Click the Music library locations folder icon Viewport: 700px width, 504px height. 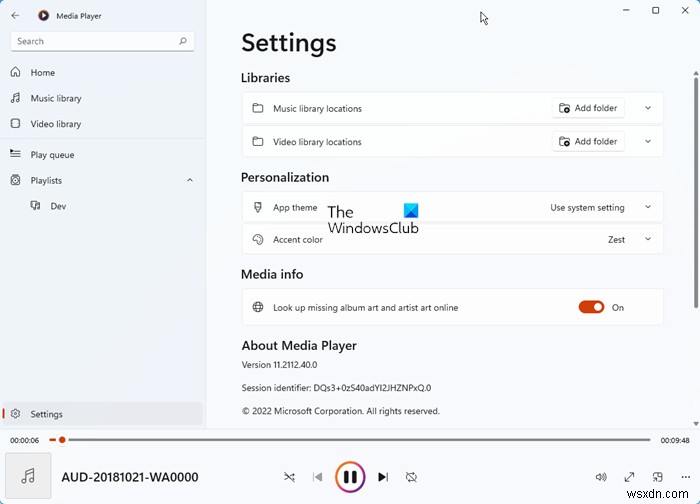(x=258, y=108)
